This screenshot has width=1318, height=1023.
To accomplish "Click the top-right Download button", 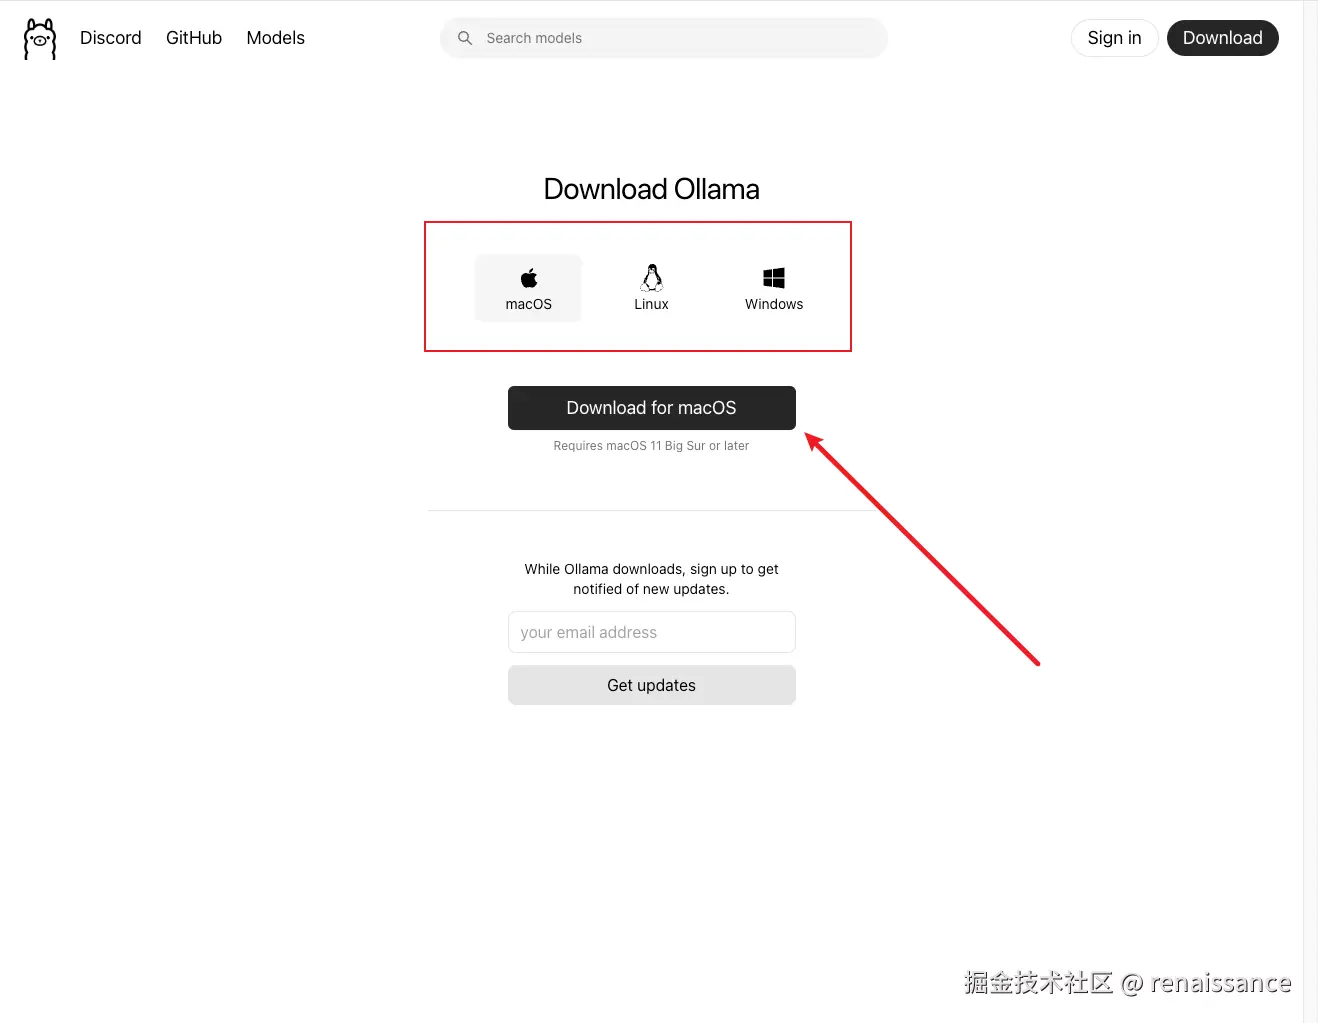I will [1222, 38].
